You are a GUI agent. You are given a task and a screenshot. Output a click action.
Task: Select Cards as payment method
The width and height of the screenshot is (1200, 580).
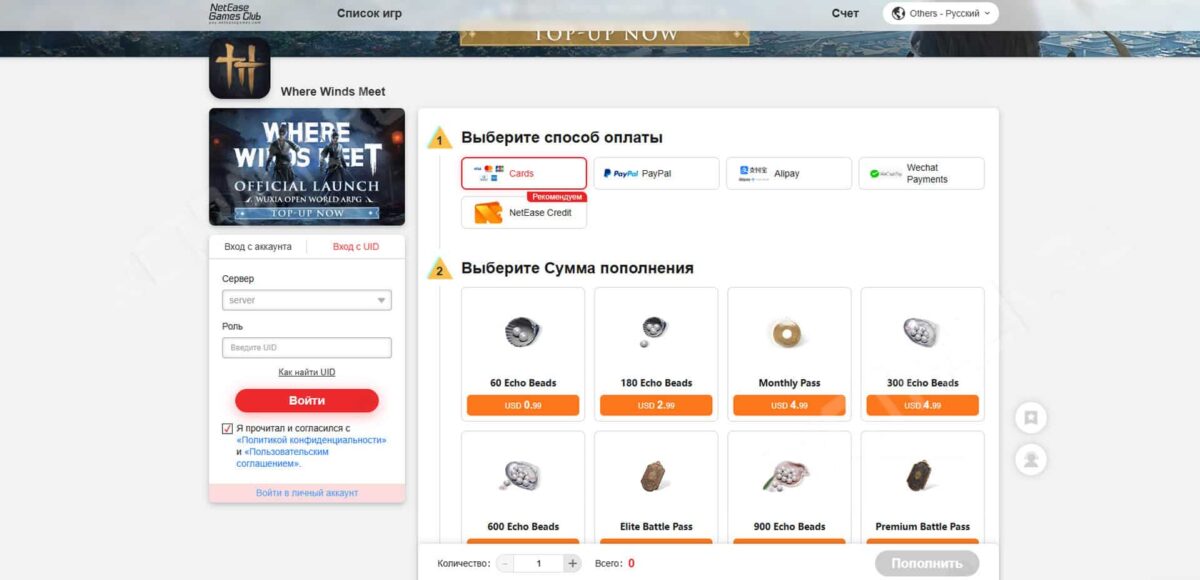523,173
